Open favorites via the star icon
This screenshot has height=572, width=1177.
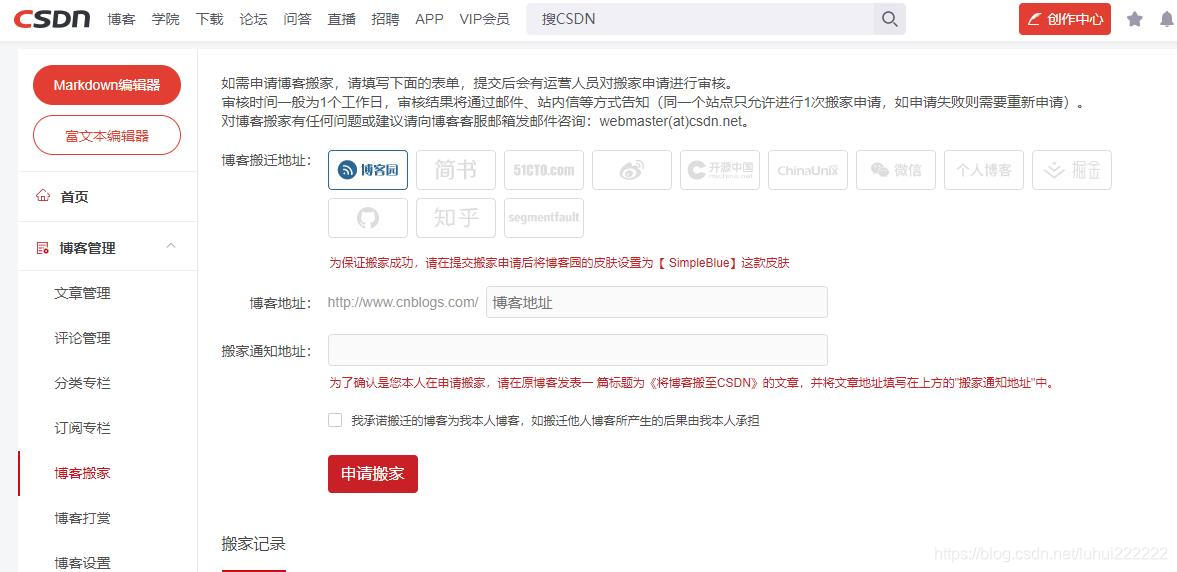pos(1134,20)
